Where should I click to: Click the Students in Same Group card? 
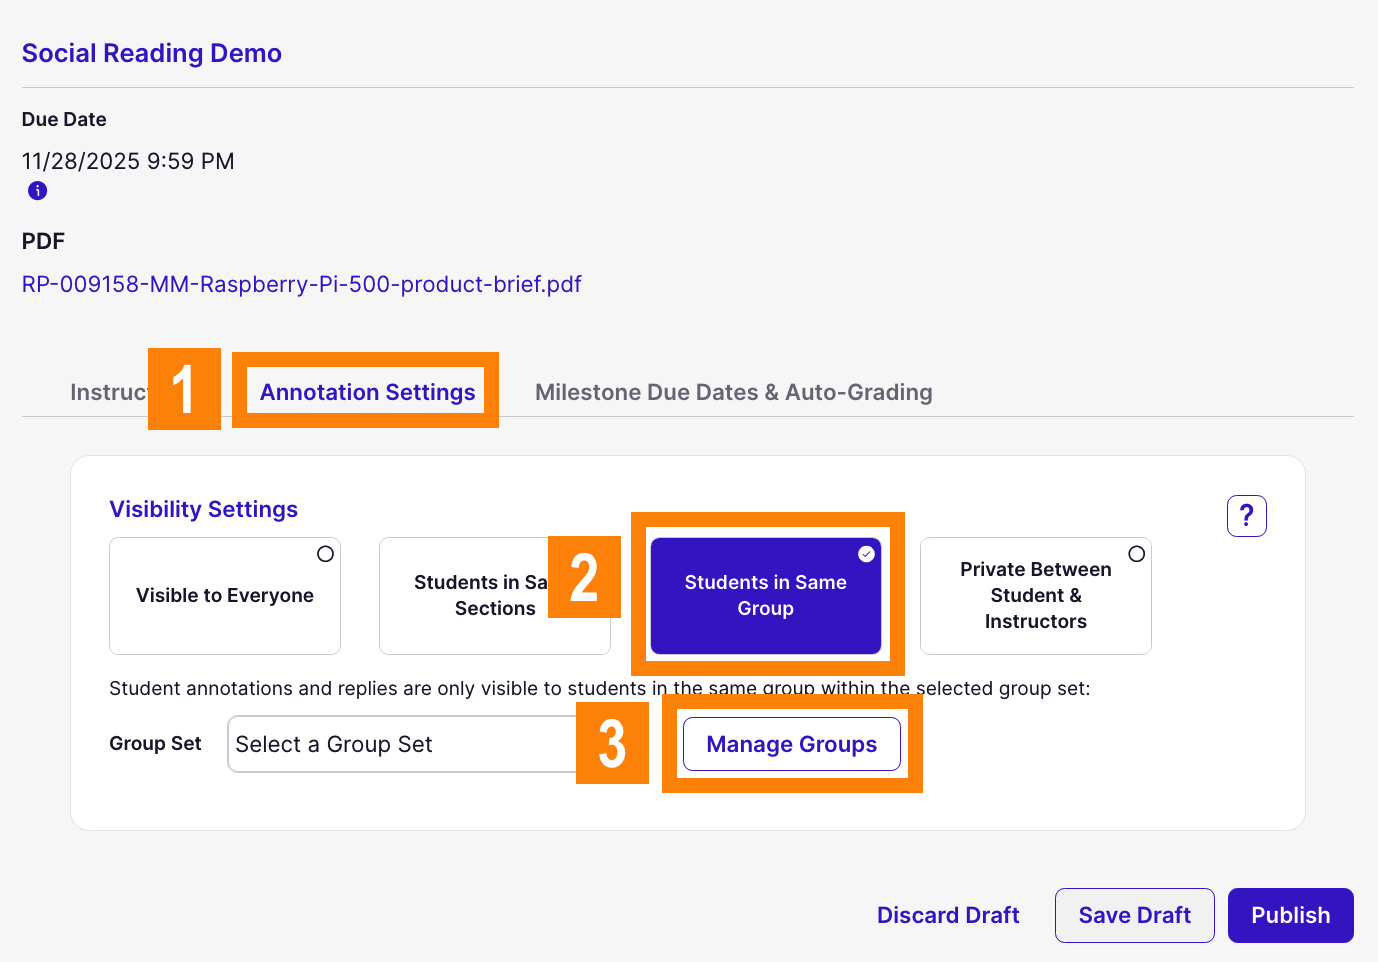(765, 596)
